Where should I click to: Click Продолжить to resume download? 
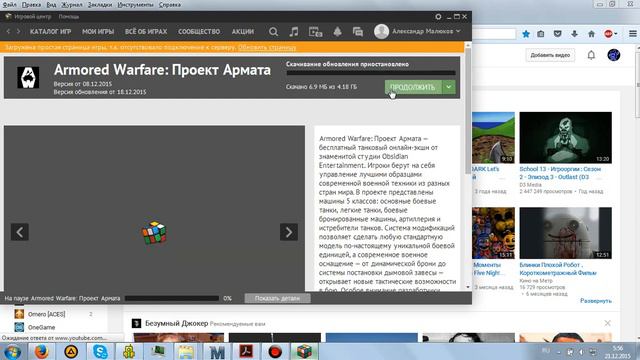413,87
